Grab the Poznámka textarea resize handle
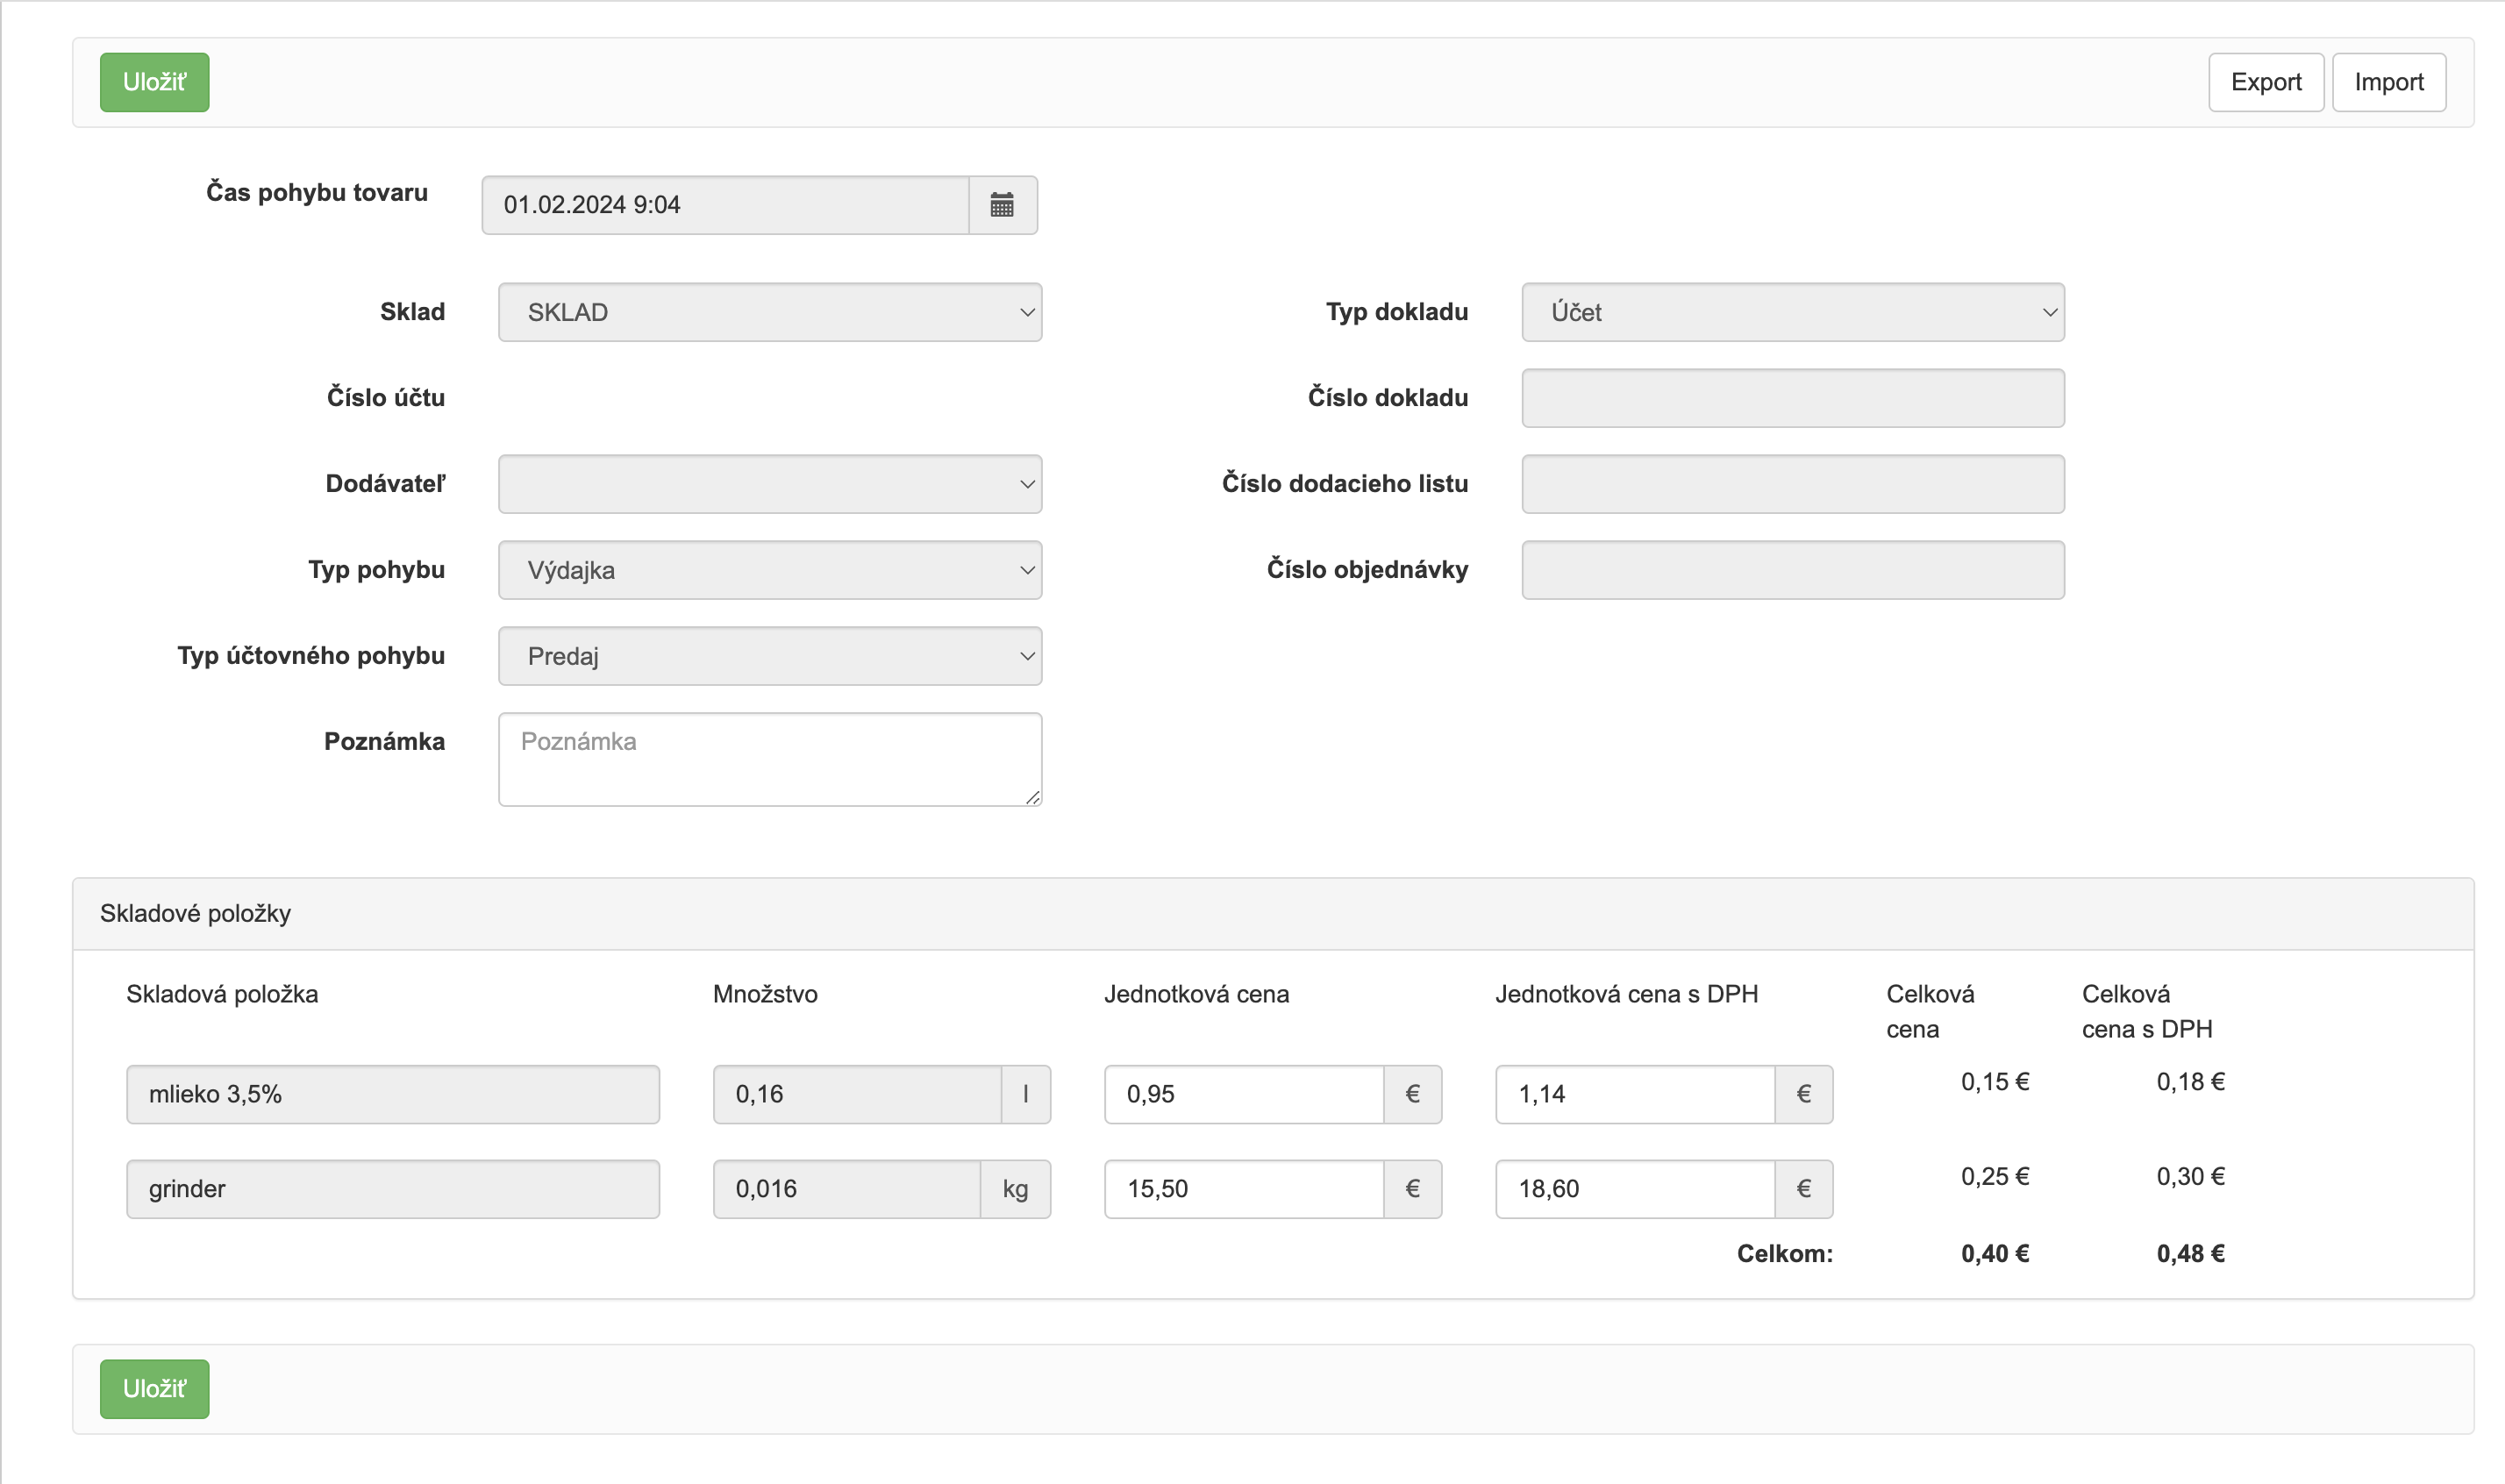Viewport: 2505px width, 1484px height. point(1033,797)
